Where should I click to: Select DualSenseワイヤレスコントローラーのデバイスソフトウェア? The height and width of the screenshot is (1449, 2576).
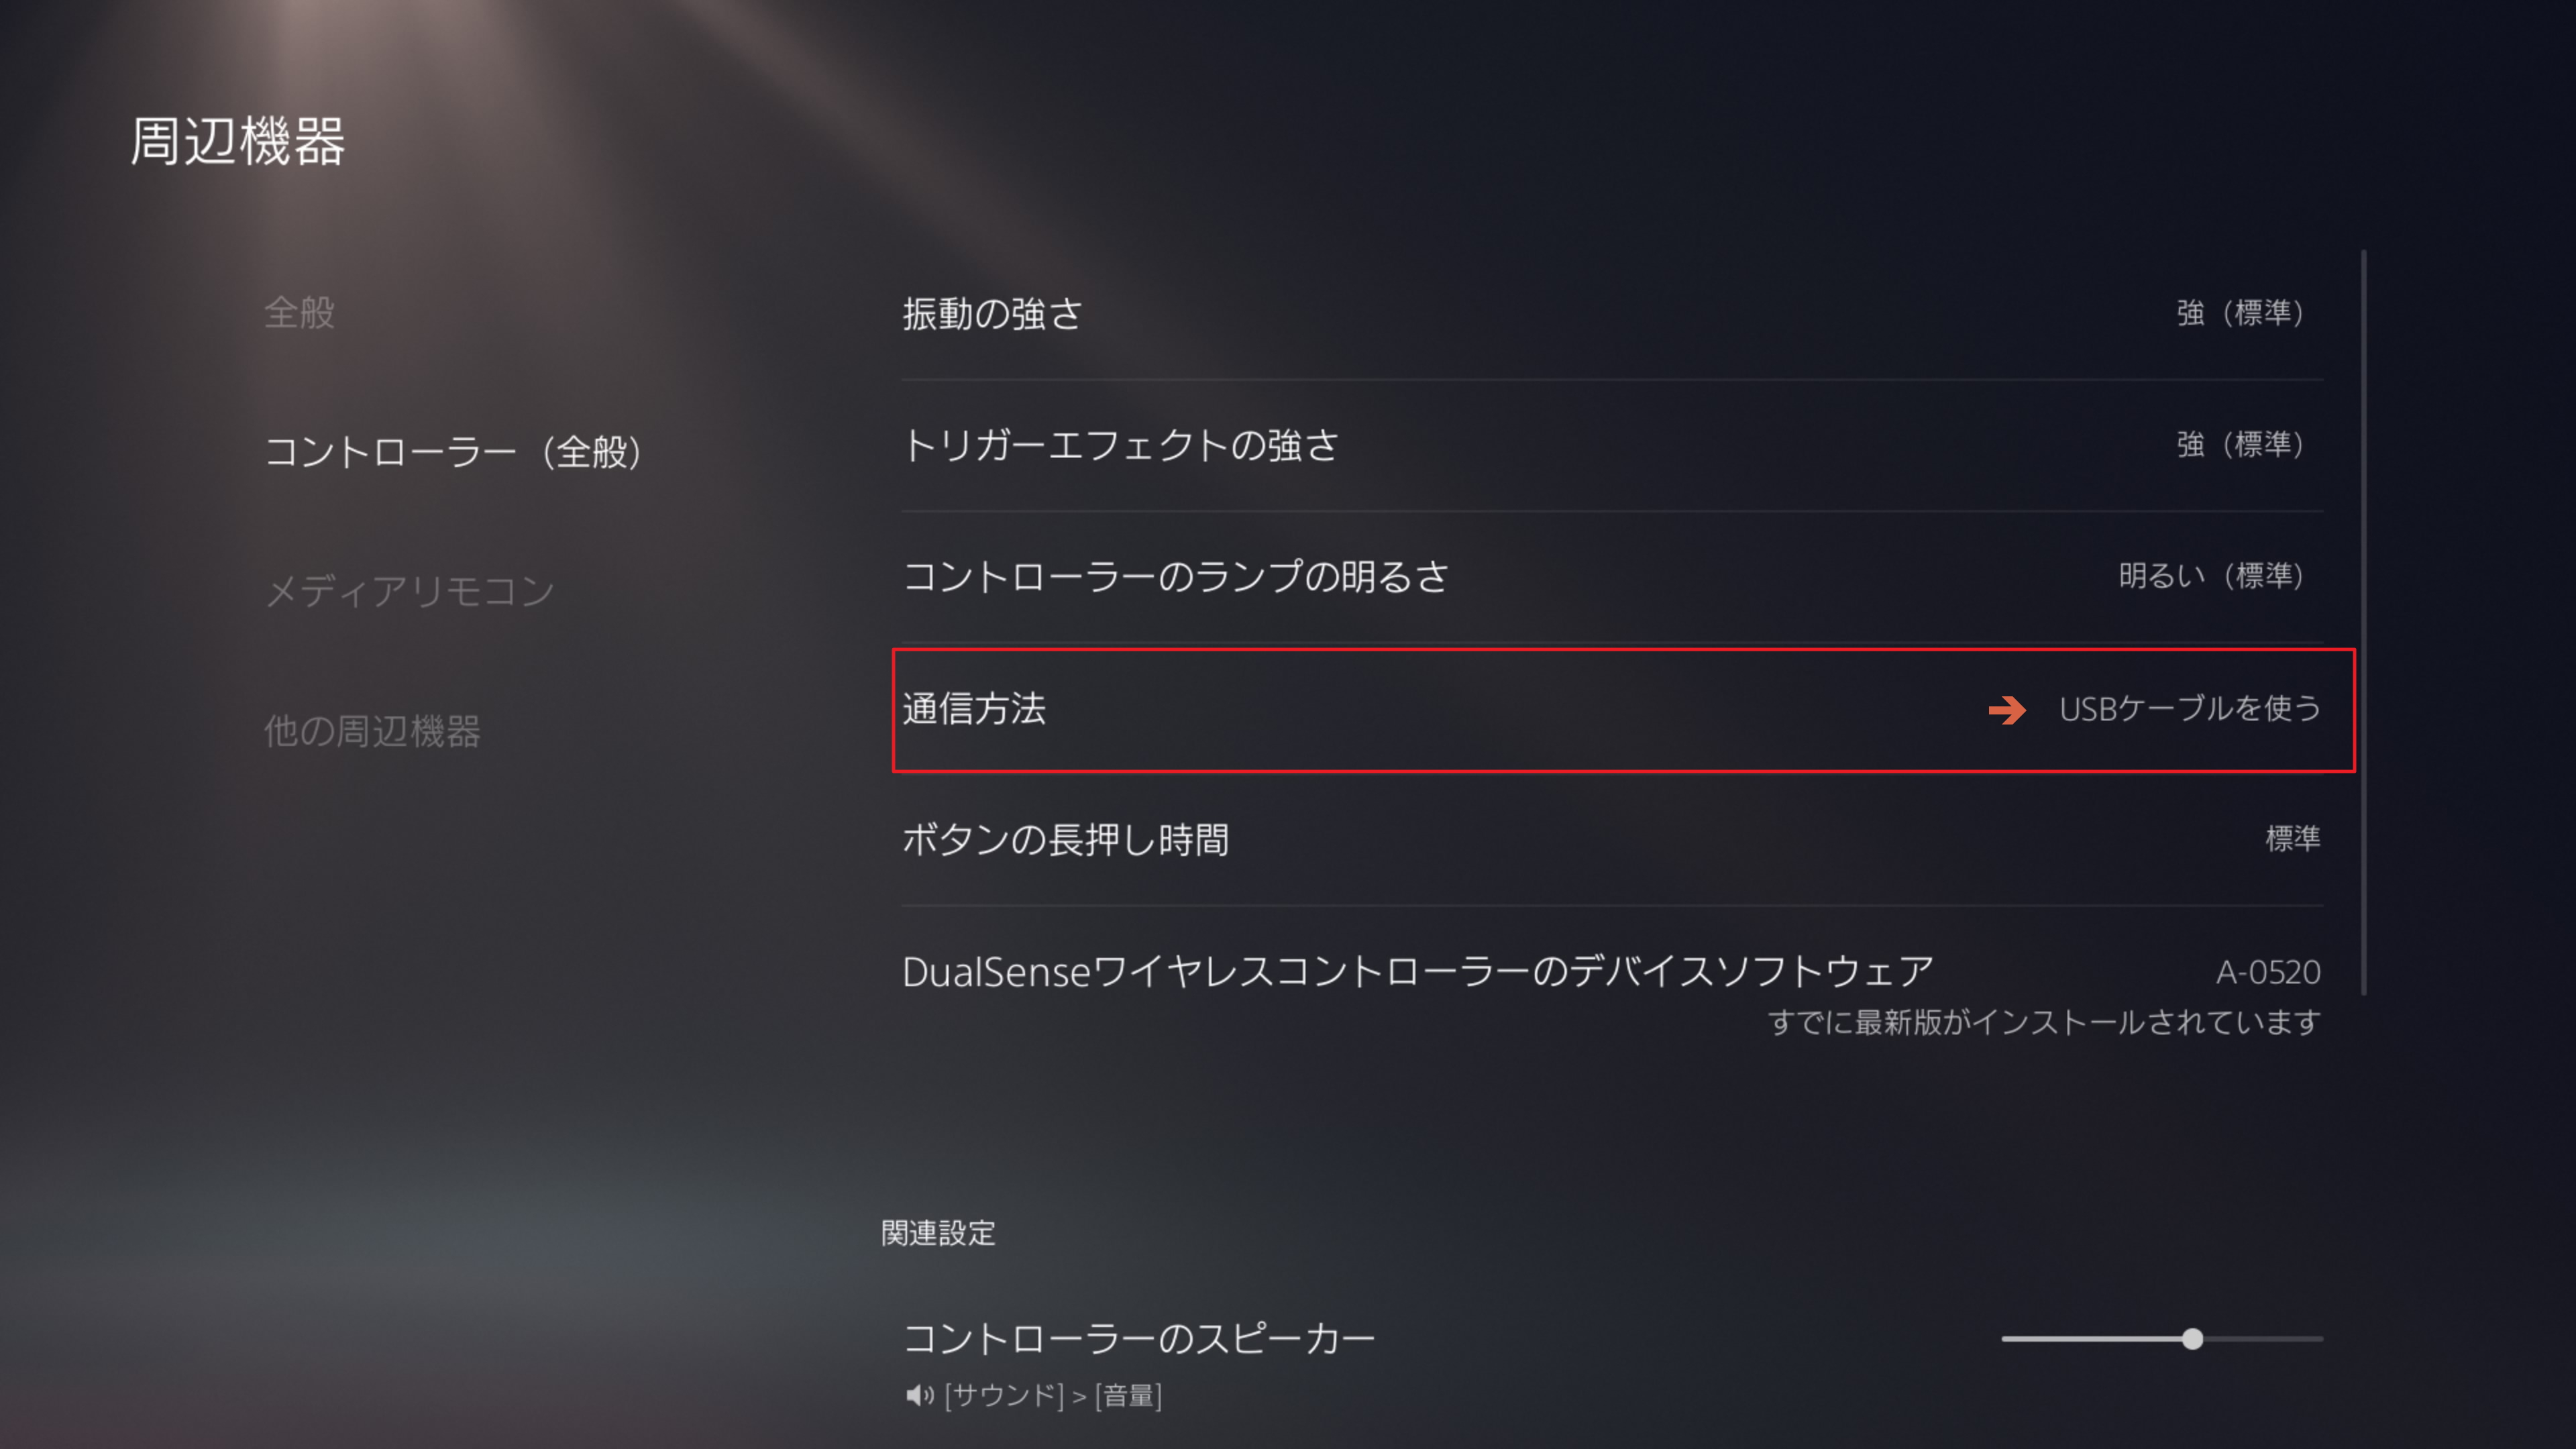[x=1417, y=972]
